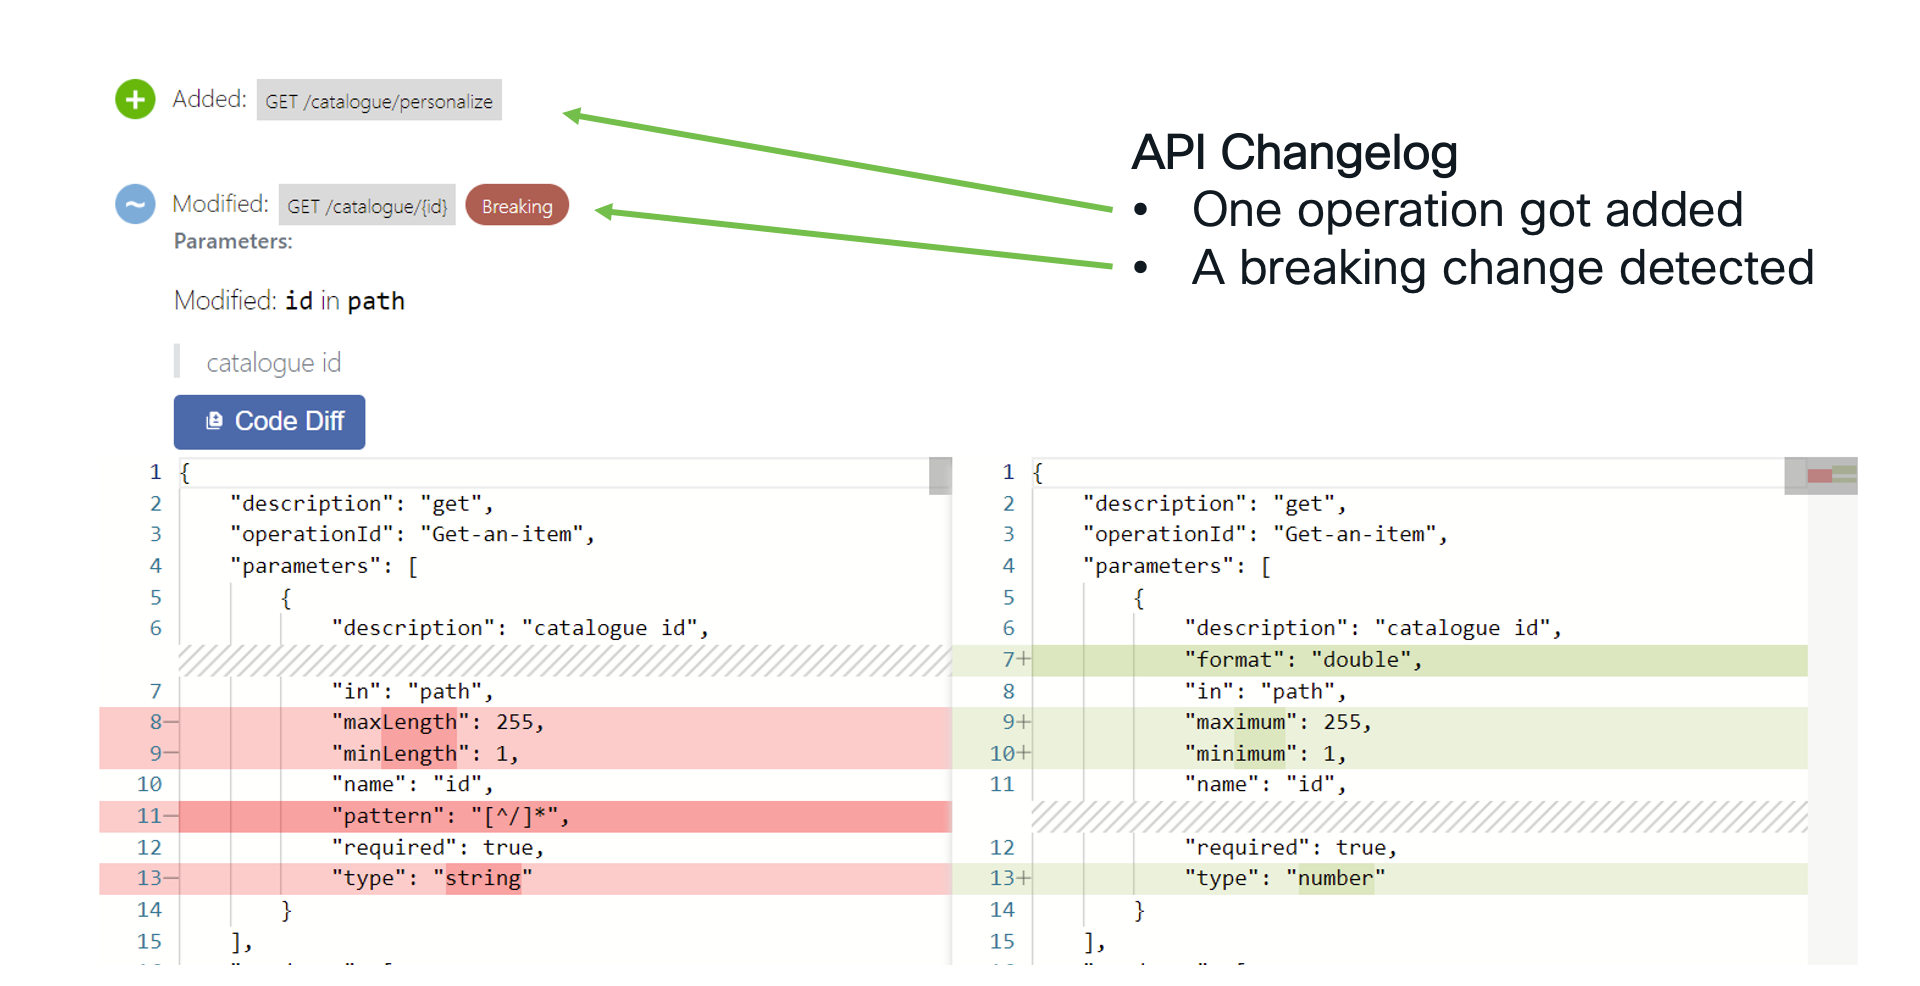Screen dimensions: 1920x986
Task: Expand the 'Modified: id in path' entry
Action: click(x=289, y=301)
